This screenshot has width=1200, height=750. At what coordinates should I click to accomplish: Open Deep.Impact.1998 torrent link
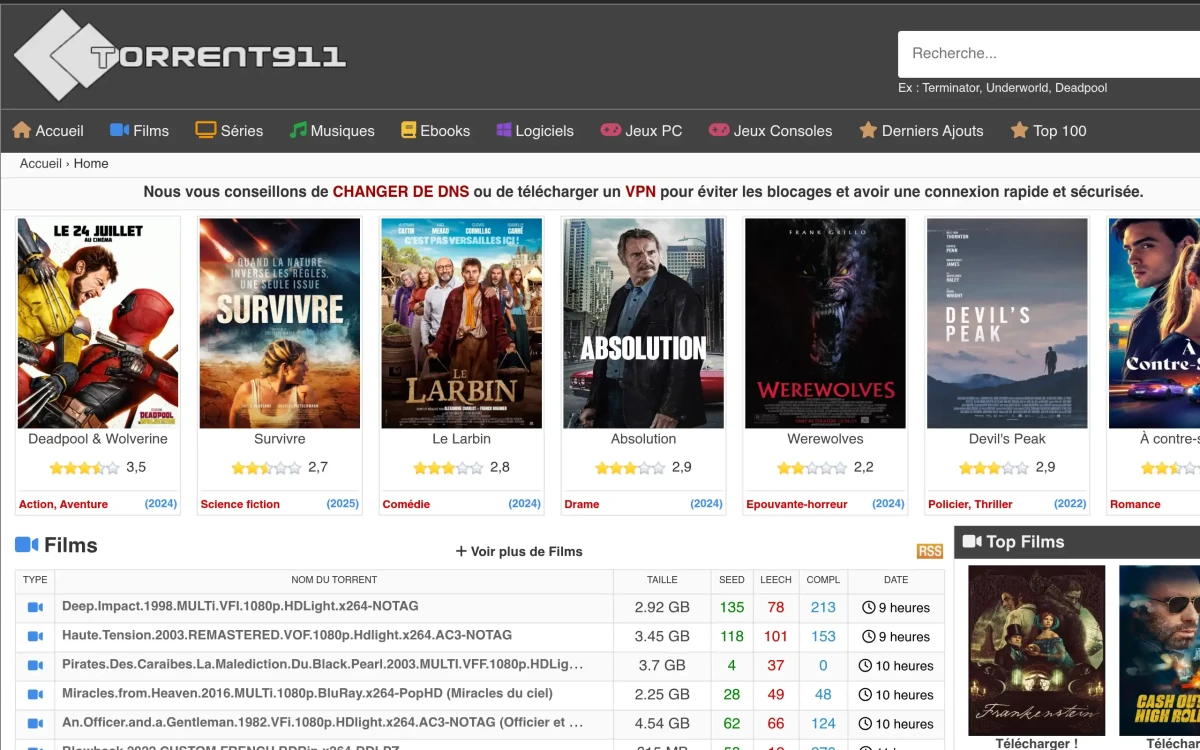click(240, 606)
